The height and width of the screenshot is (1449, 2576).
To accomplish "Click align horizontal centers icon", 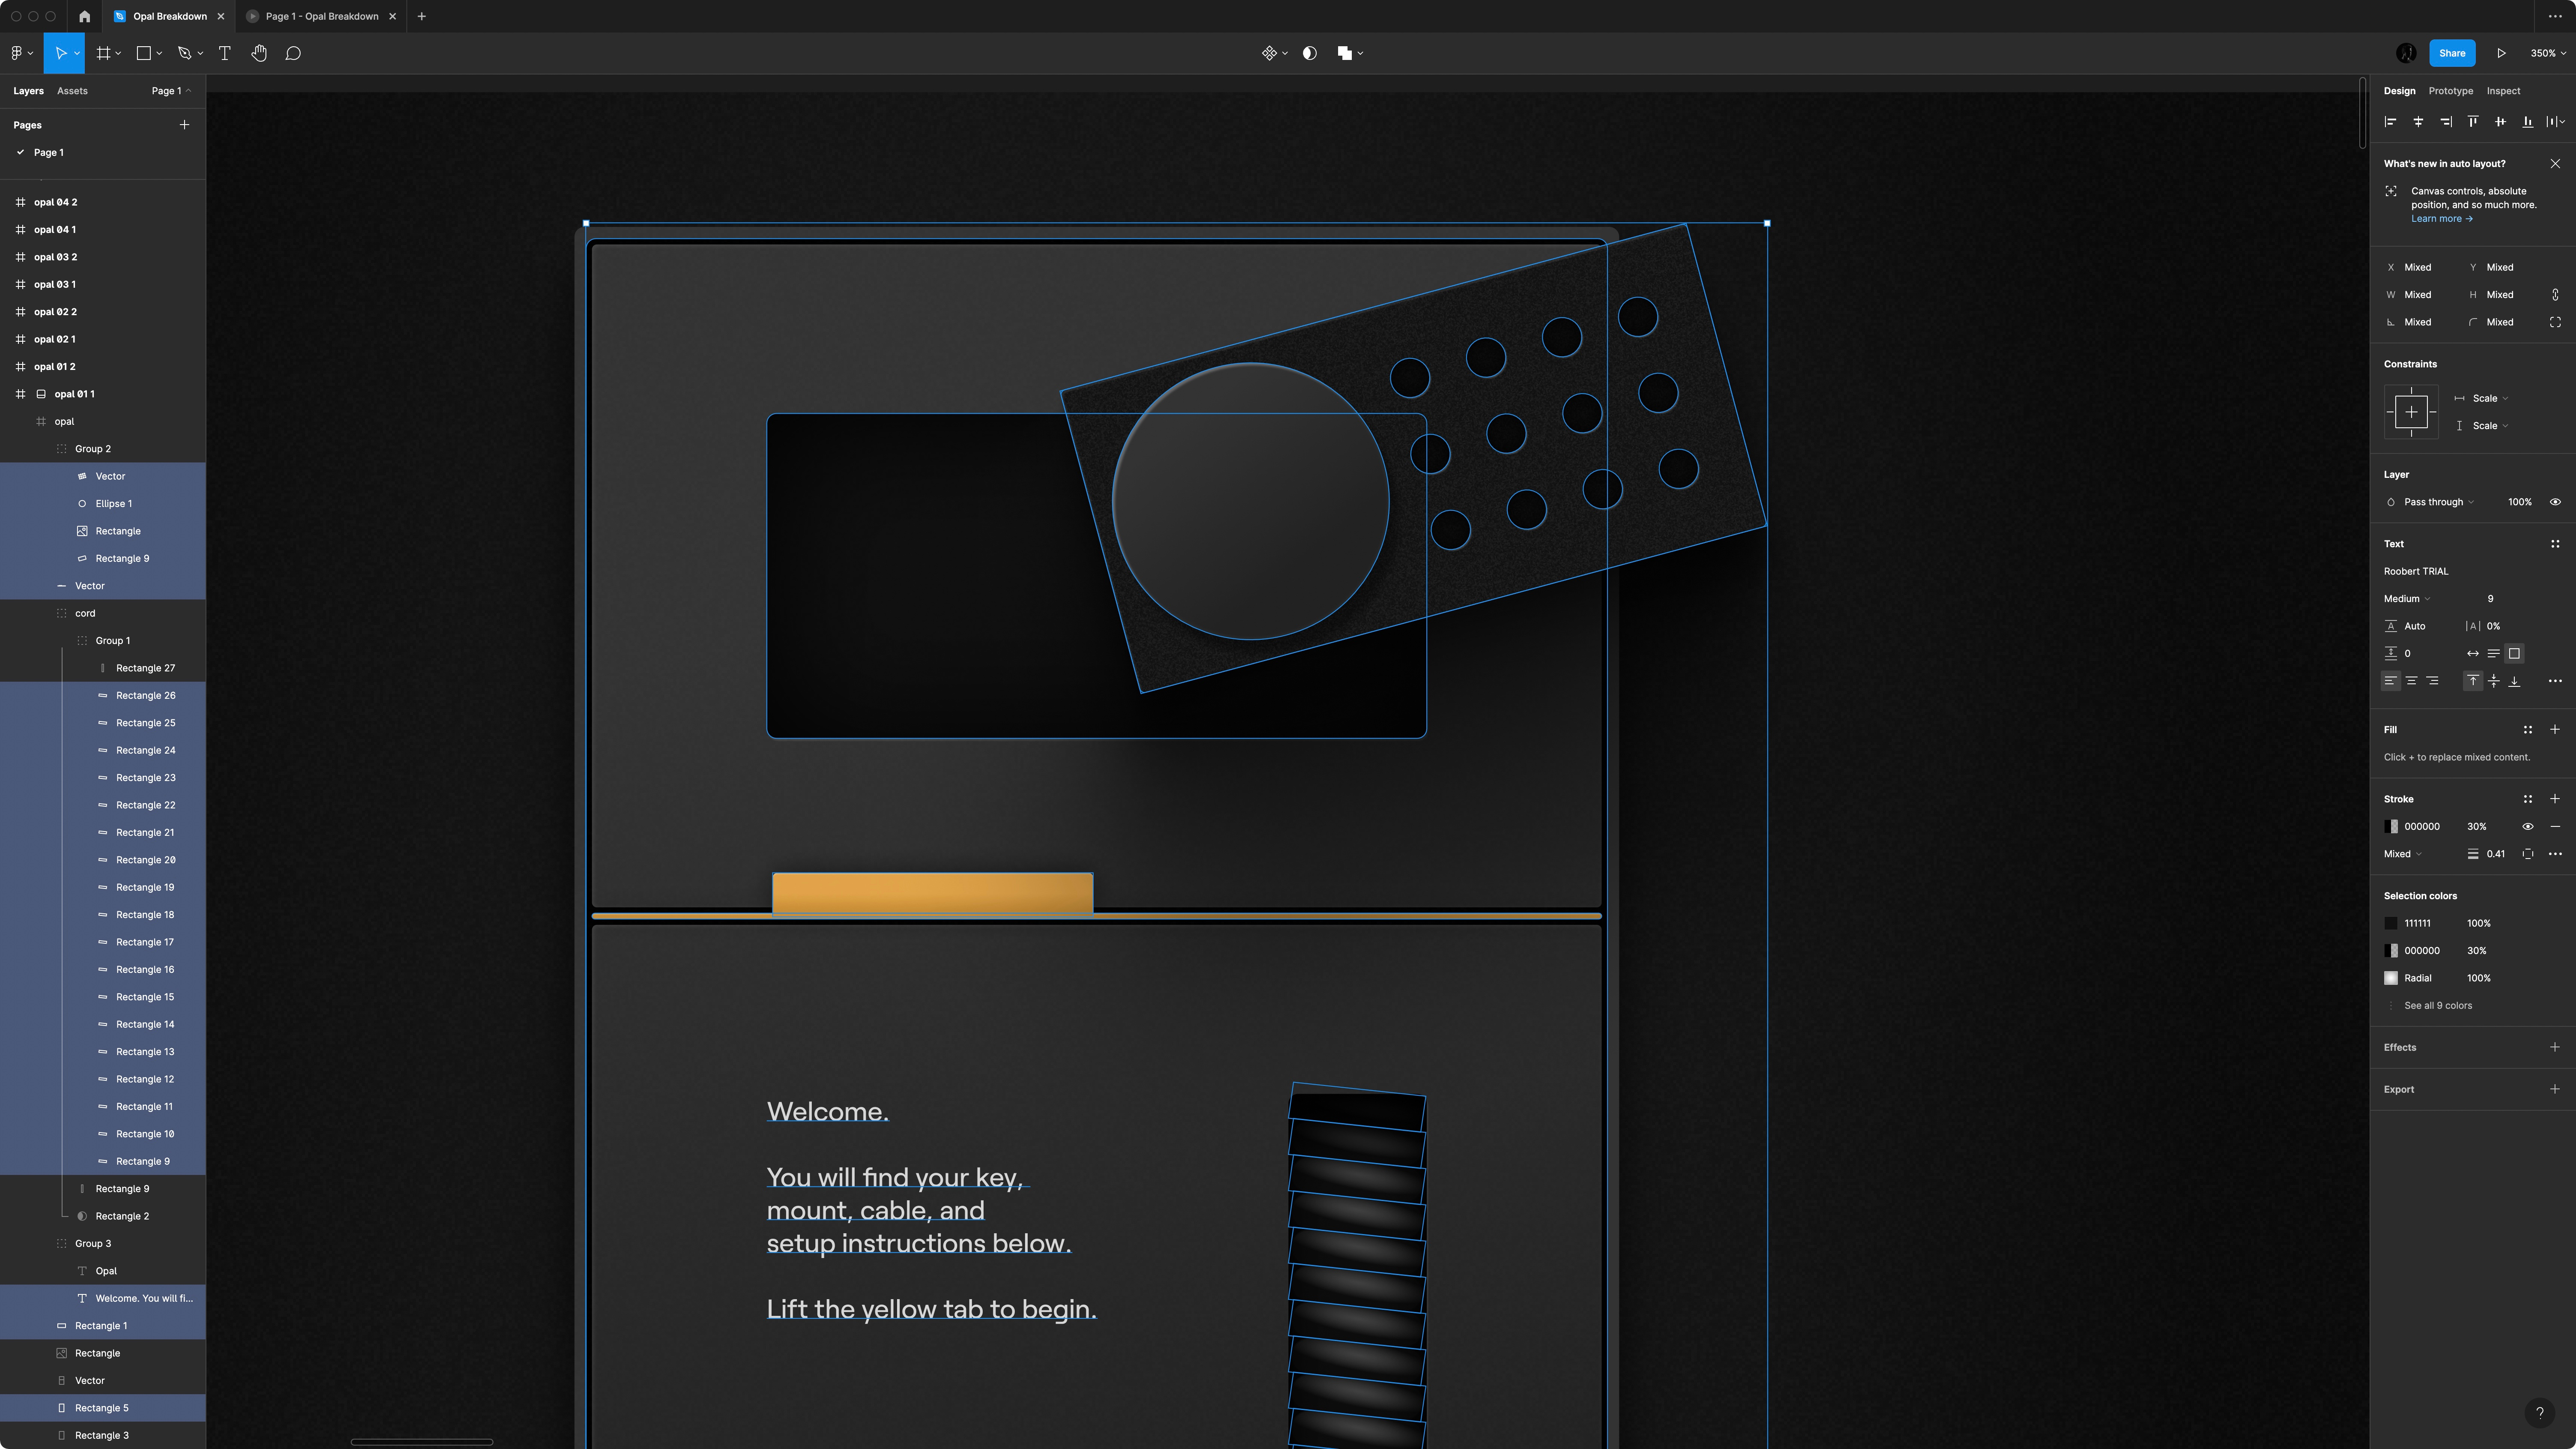I will coord(2418,122).
